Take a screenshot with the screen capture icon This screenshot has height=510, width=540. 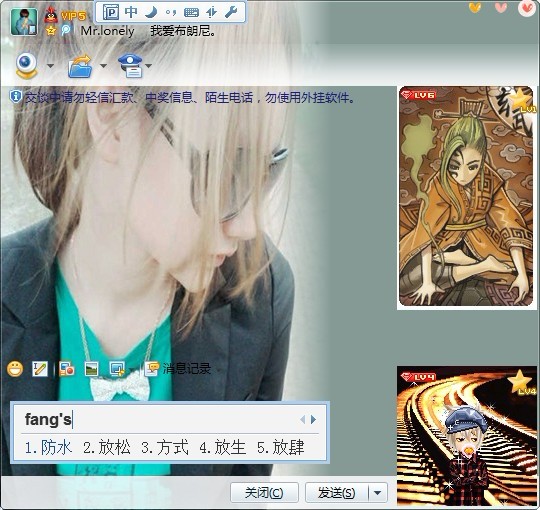[117, 369]
